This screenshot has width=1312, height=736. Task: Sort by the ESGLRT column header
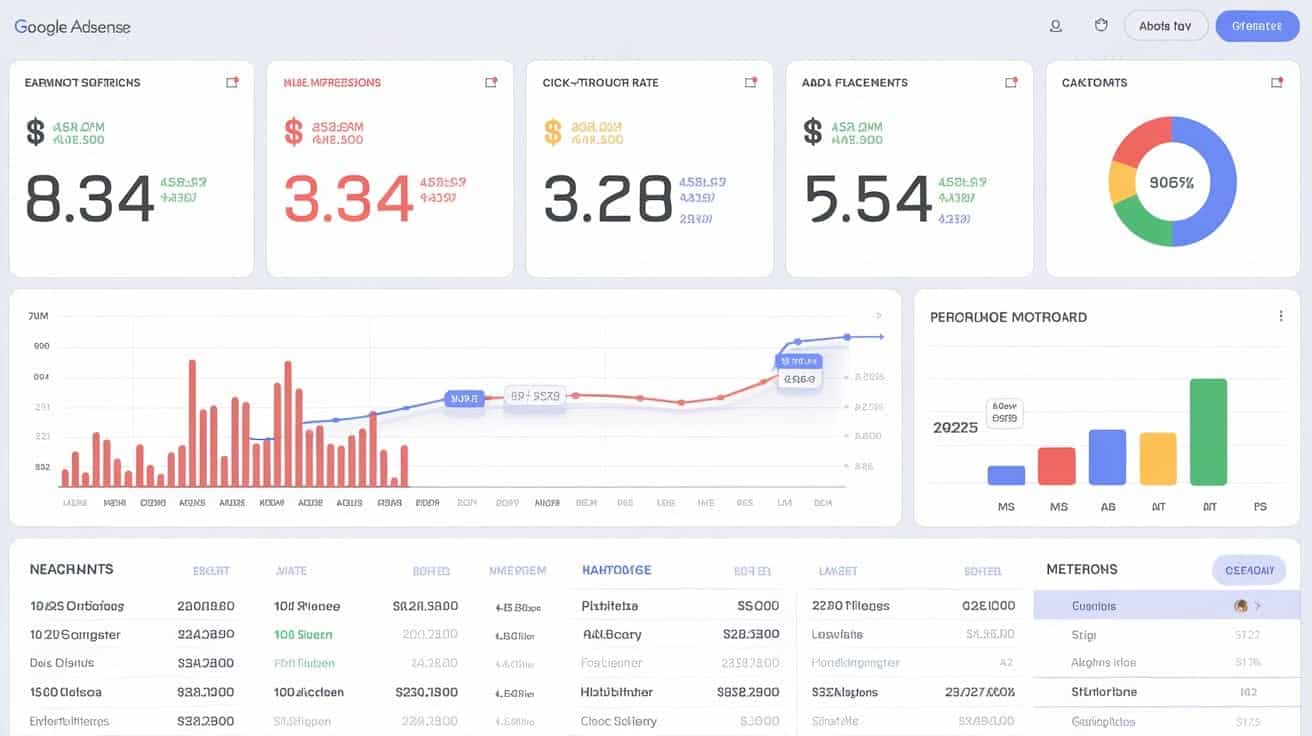point(211,570)
